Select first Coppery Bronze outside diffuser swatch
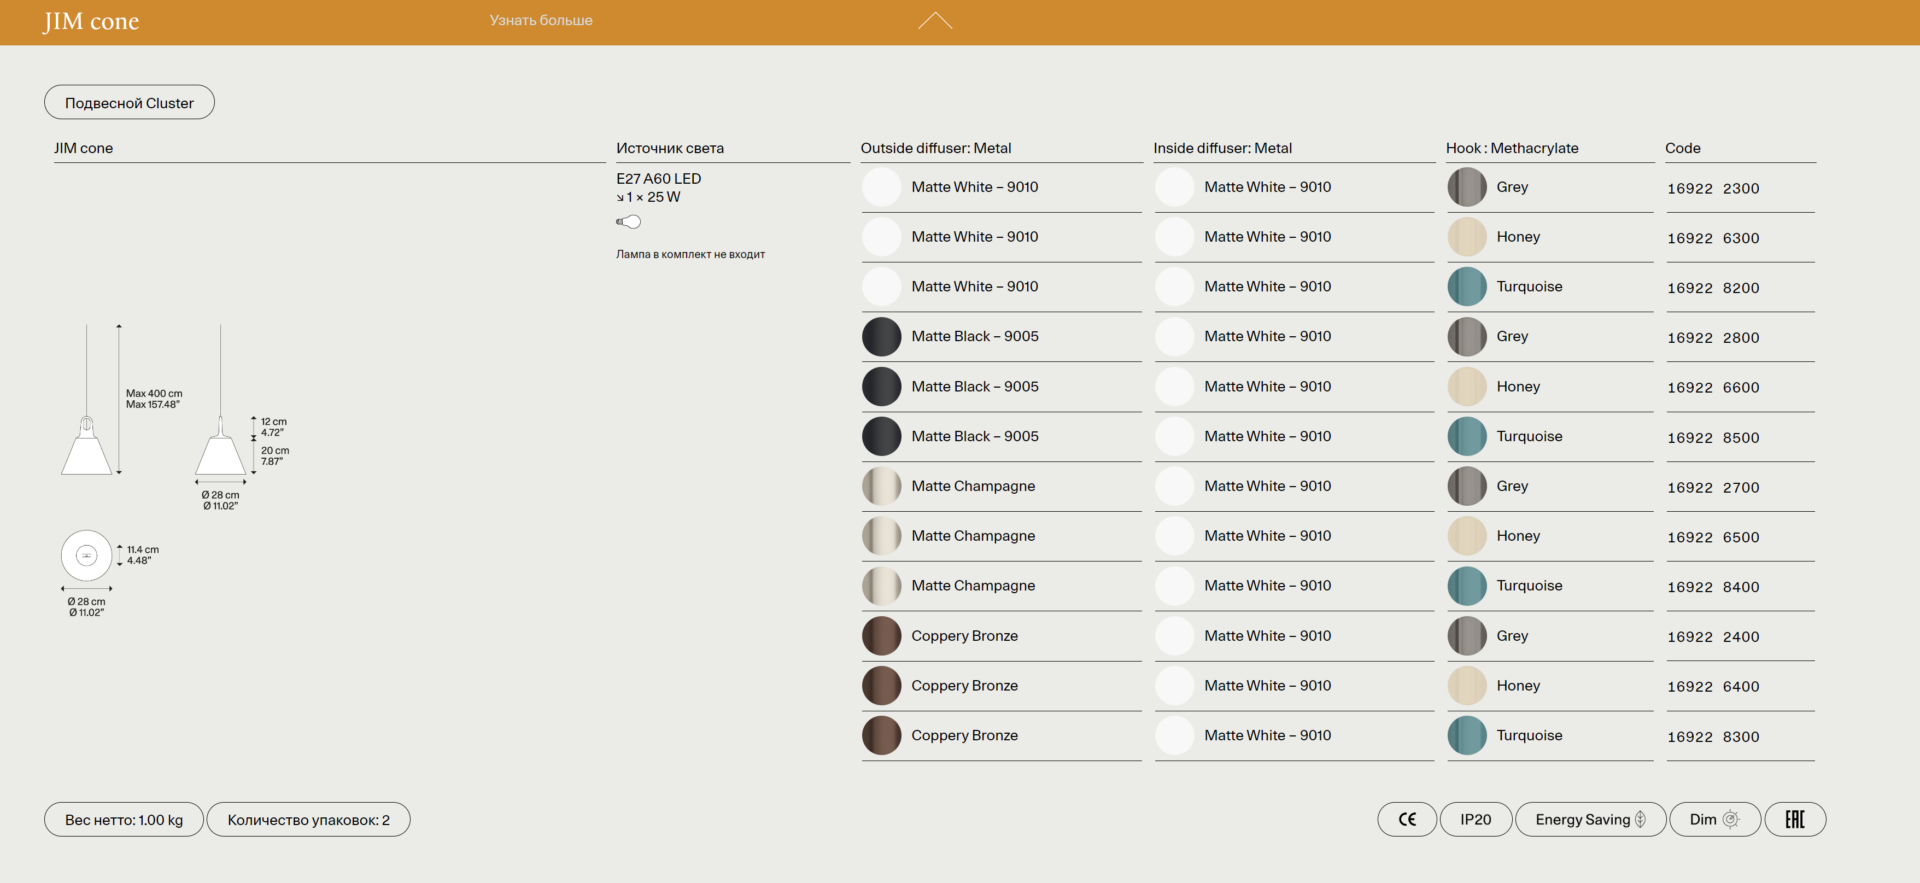The width and height of the screenshot is (1920, 883). (x=882, y=636)
